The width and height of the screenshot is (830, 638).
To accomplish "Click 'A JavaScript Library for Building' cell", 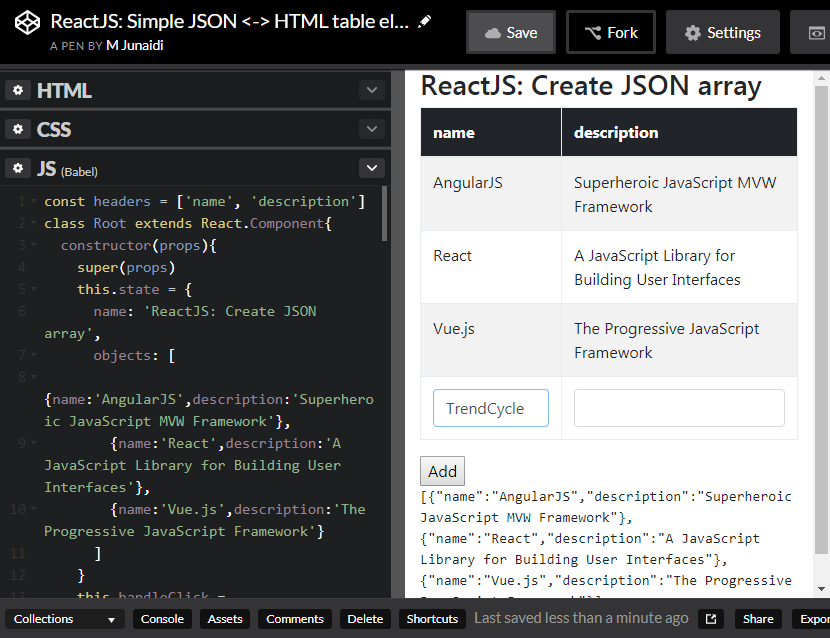I will [679, 267].
